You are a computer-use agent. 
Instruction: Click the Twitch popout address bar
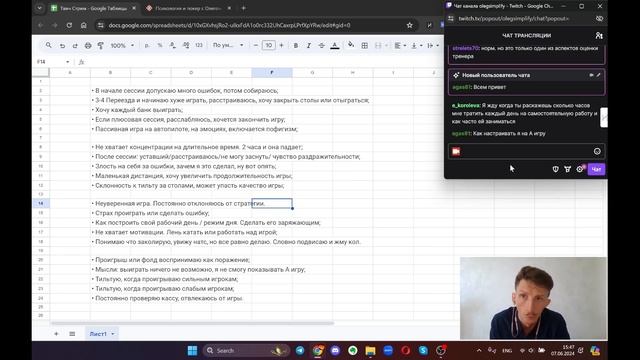pos(514,19)
